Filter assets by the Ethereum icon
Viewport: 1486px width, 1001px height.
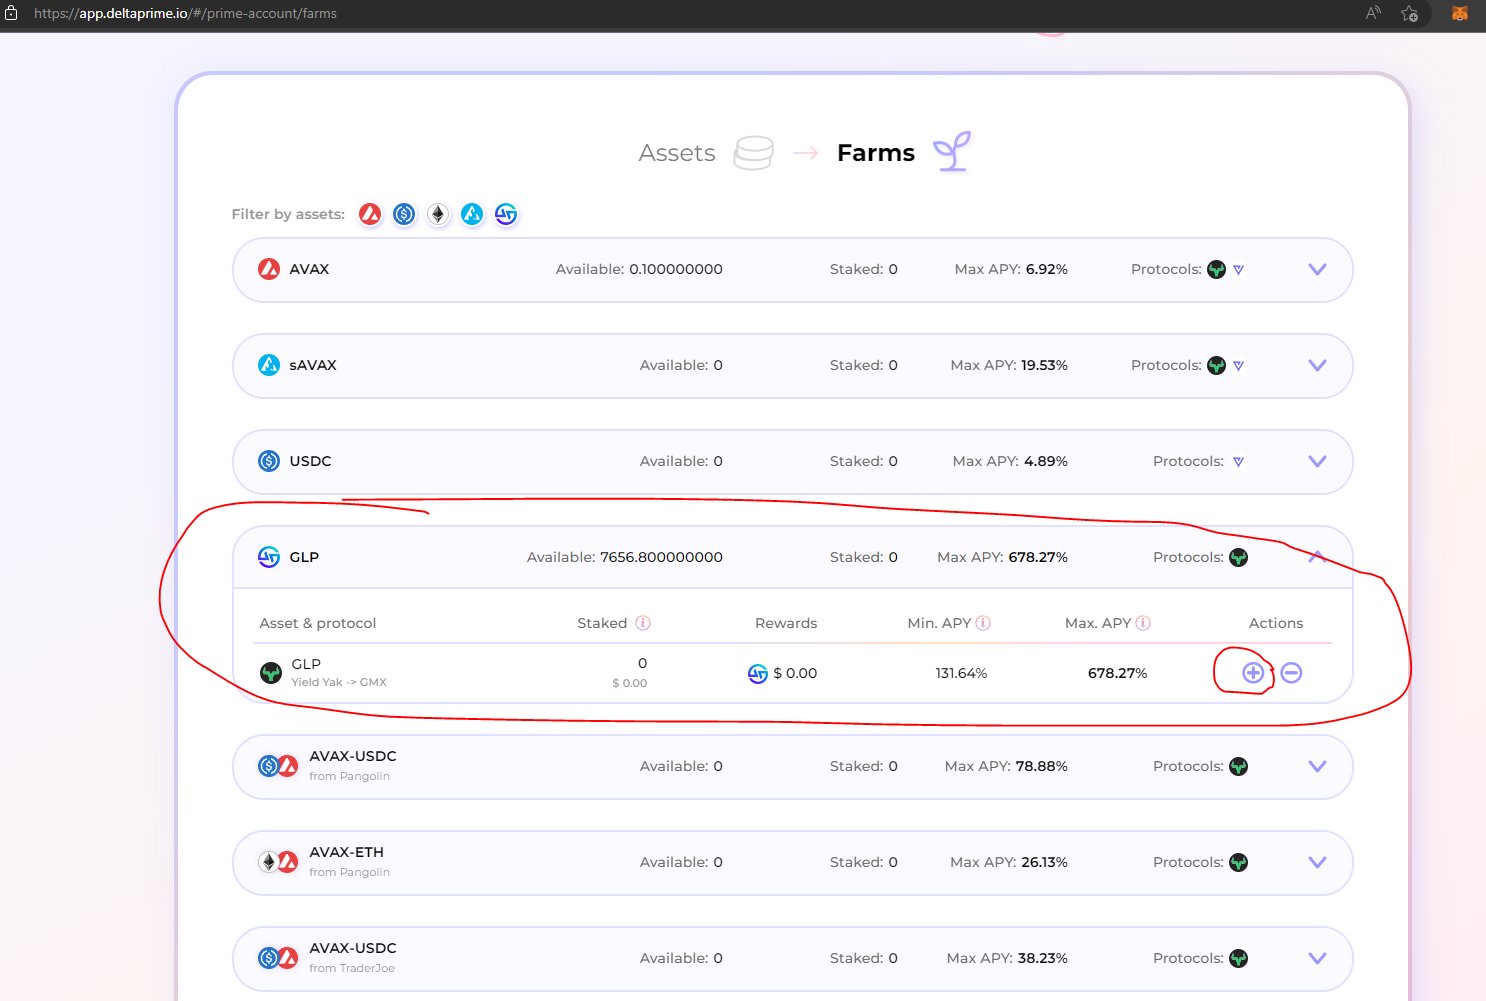[438, 213]
